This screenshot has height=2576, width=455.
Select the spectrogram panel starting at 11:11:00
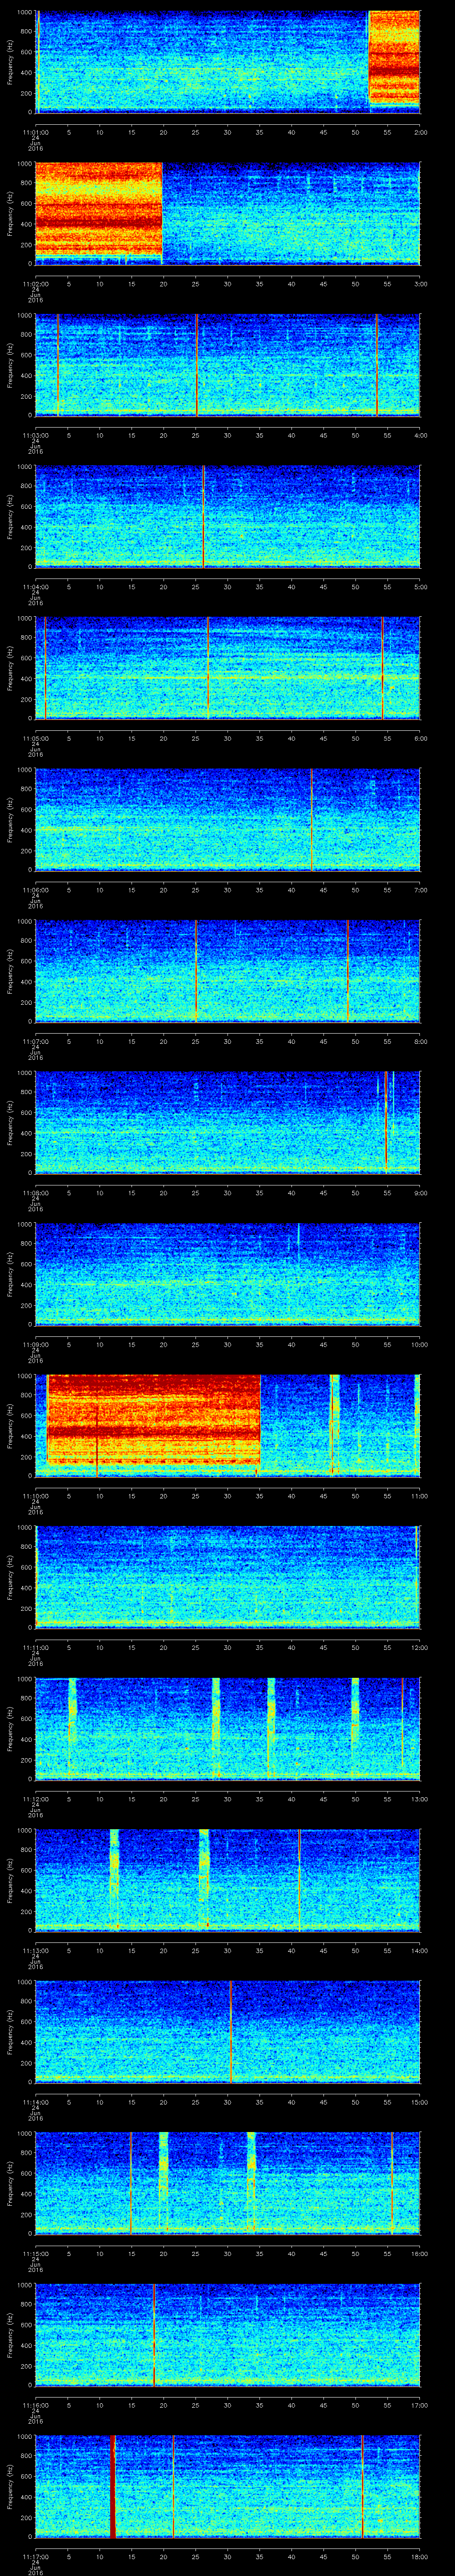click(227, 1577)
